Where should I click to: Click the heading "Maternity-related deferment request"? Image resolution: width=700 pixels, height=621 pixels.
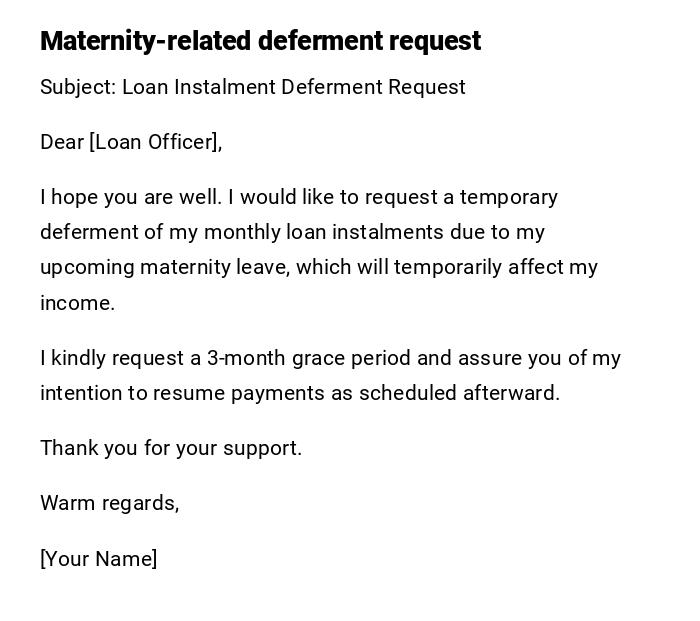tap(260, 41)
